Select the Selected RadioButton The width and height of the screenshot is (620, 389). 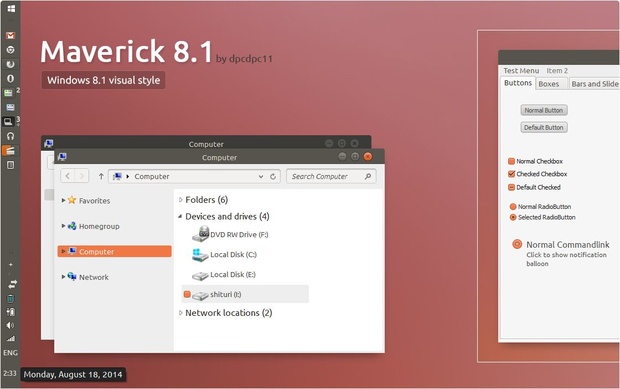pyautogui.click(x=513, y=217)
